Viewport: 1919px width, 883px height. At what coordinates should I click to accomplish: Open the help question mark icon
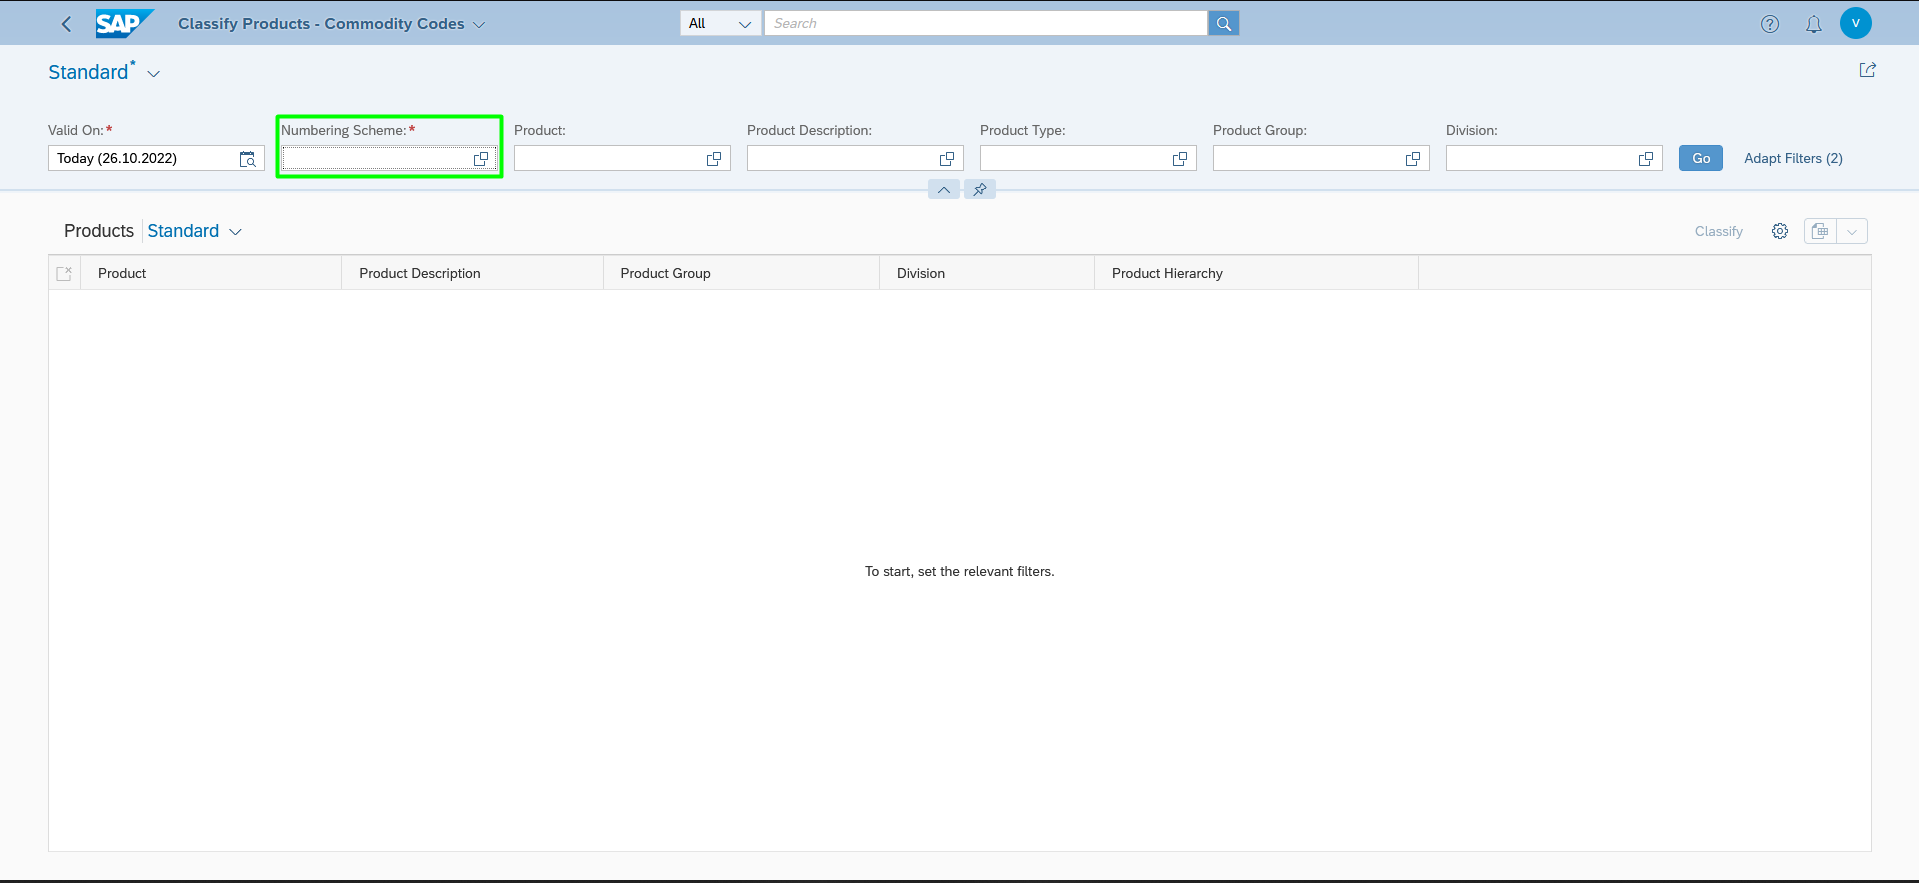[x=1770, y=24]
